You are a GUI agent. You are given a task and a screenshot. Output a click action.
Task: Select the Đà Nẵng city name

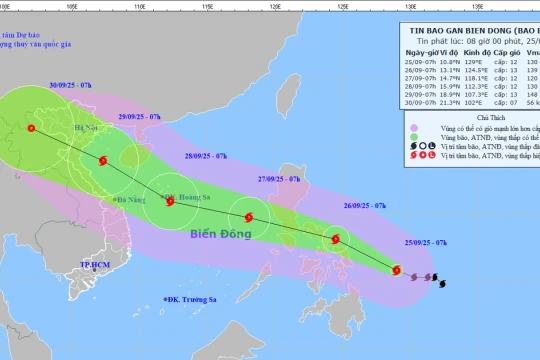131,200
